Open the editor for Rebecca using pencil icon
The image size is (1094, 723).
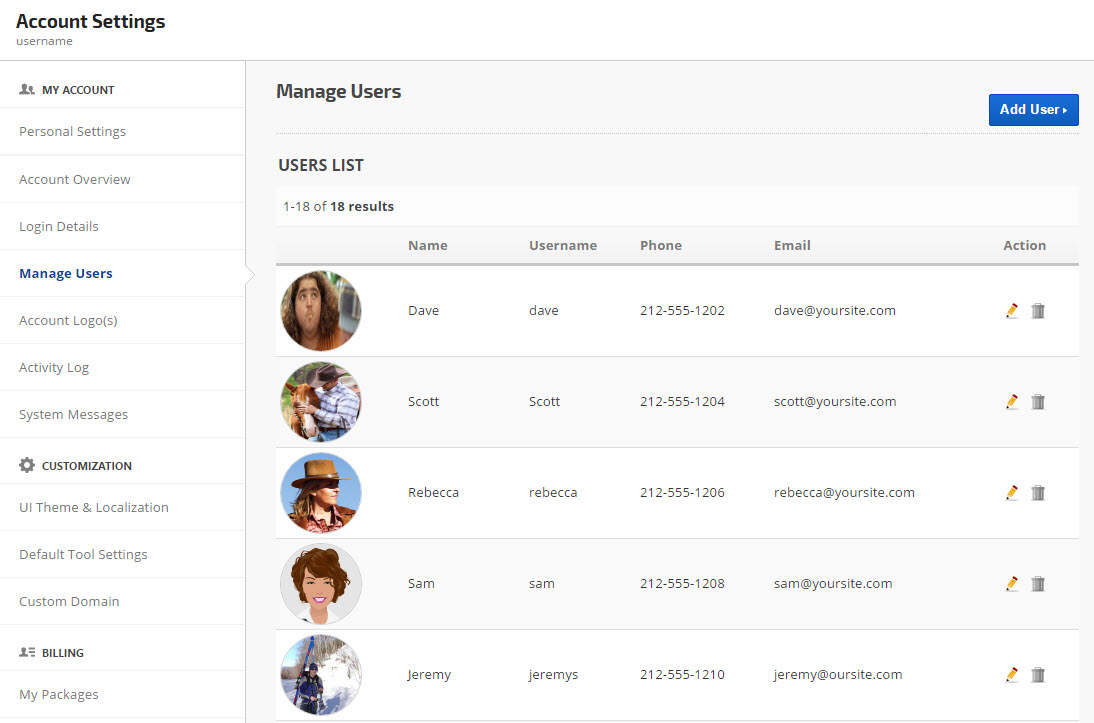point(1012,493)
